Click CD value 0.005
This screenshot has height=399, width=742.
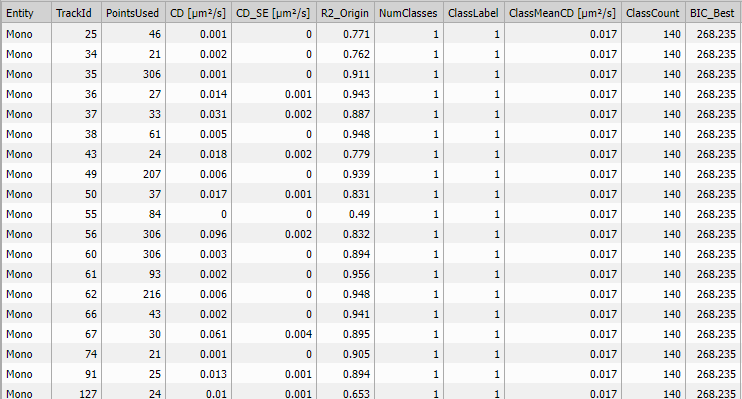pos(213,134)
